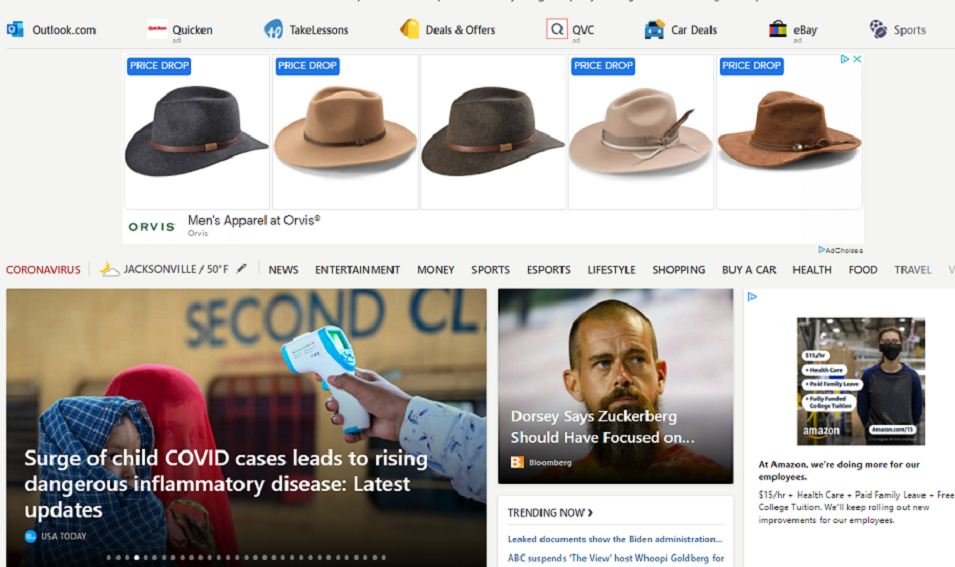Click the brown suede hat product image

pos(789,132)
